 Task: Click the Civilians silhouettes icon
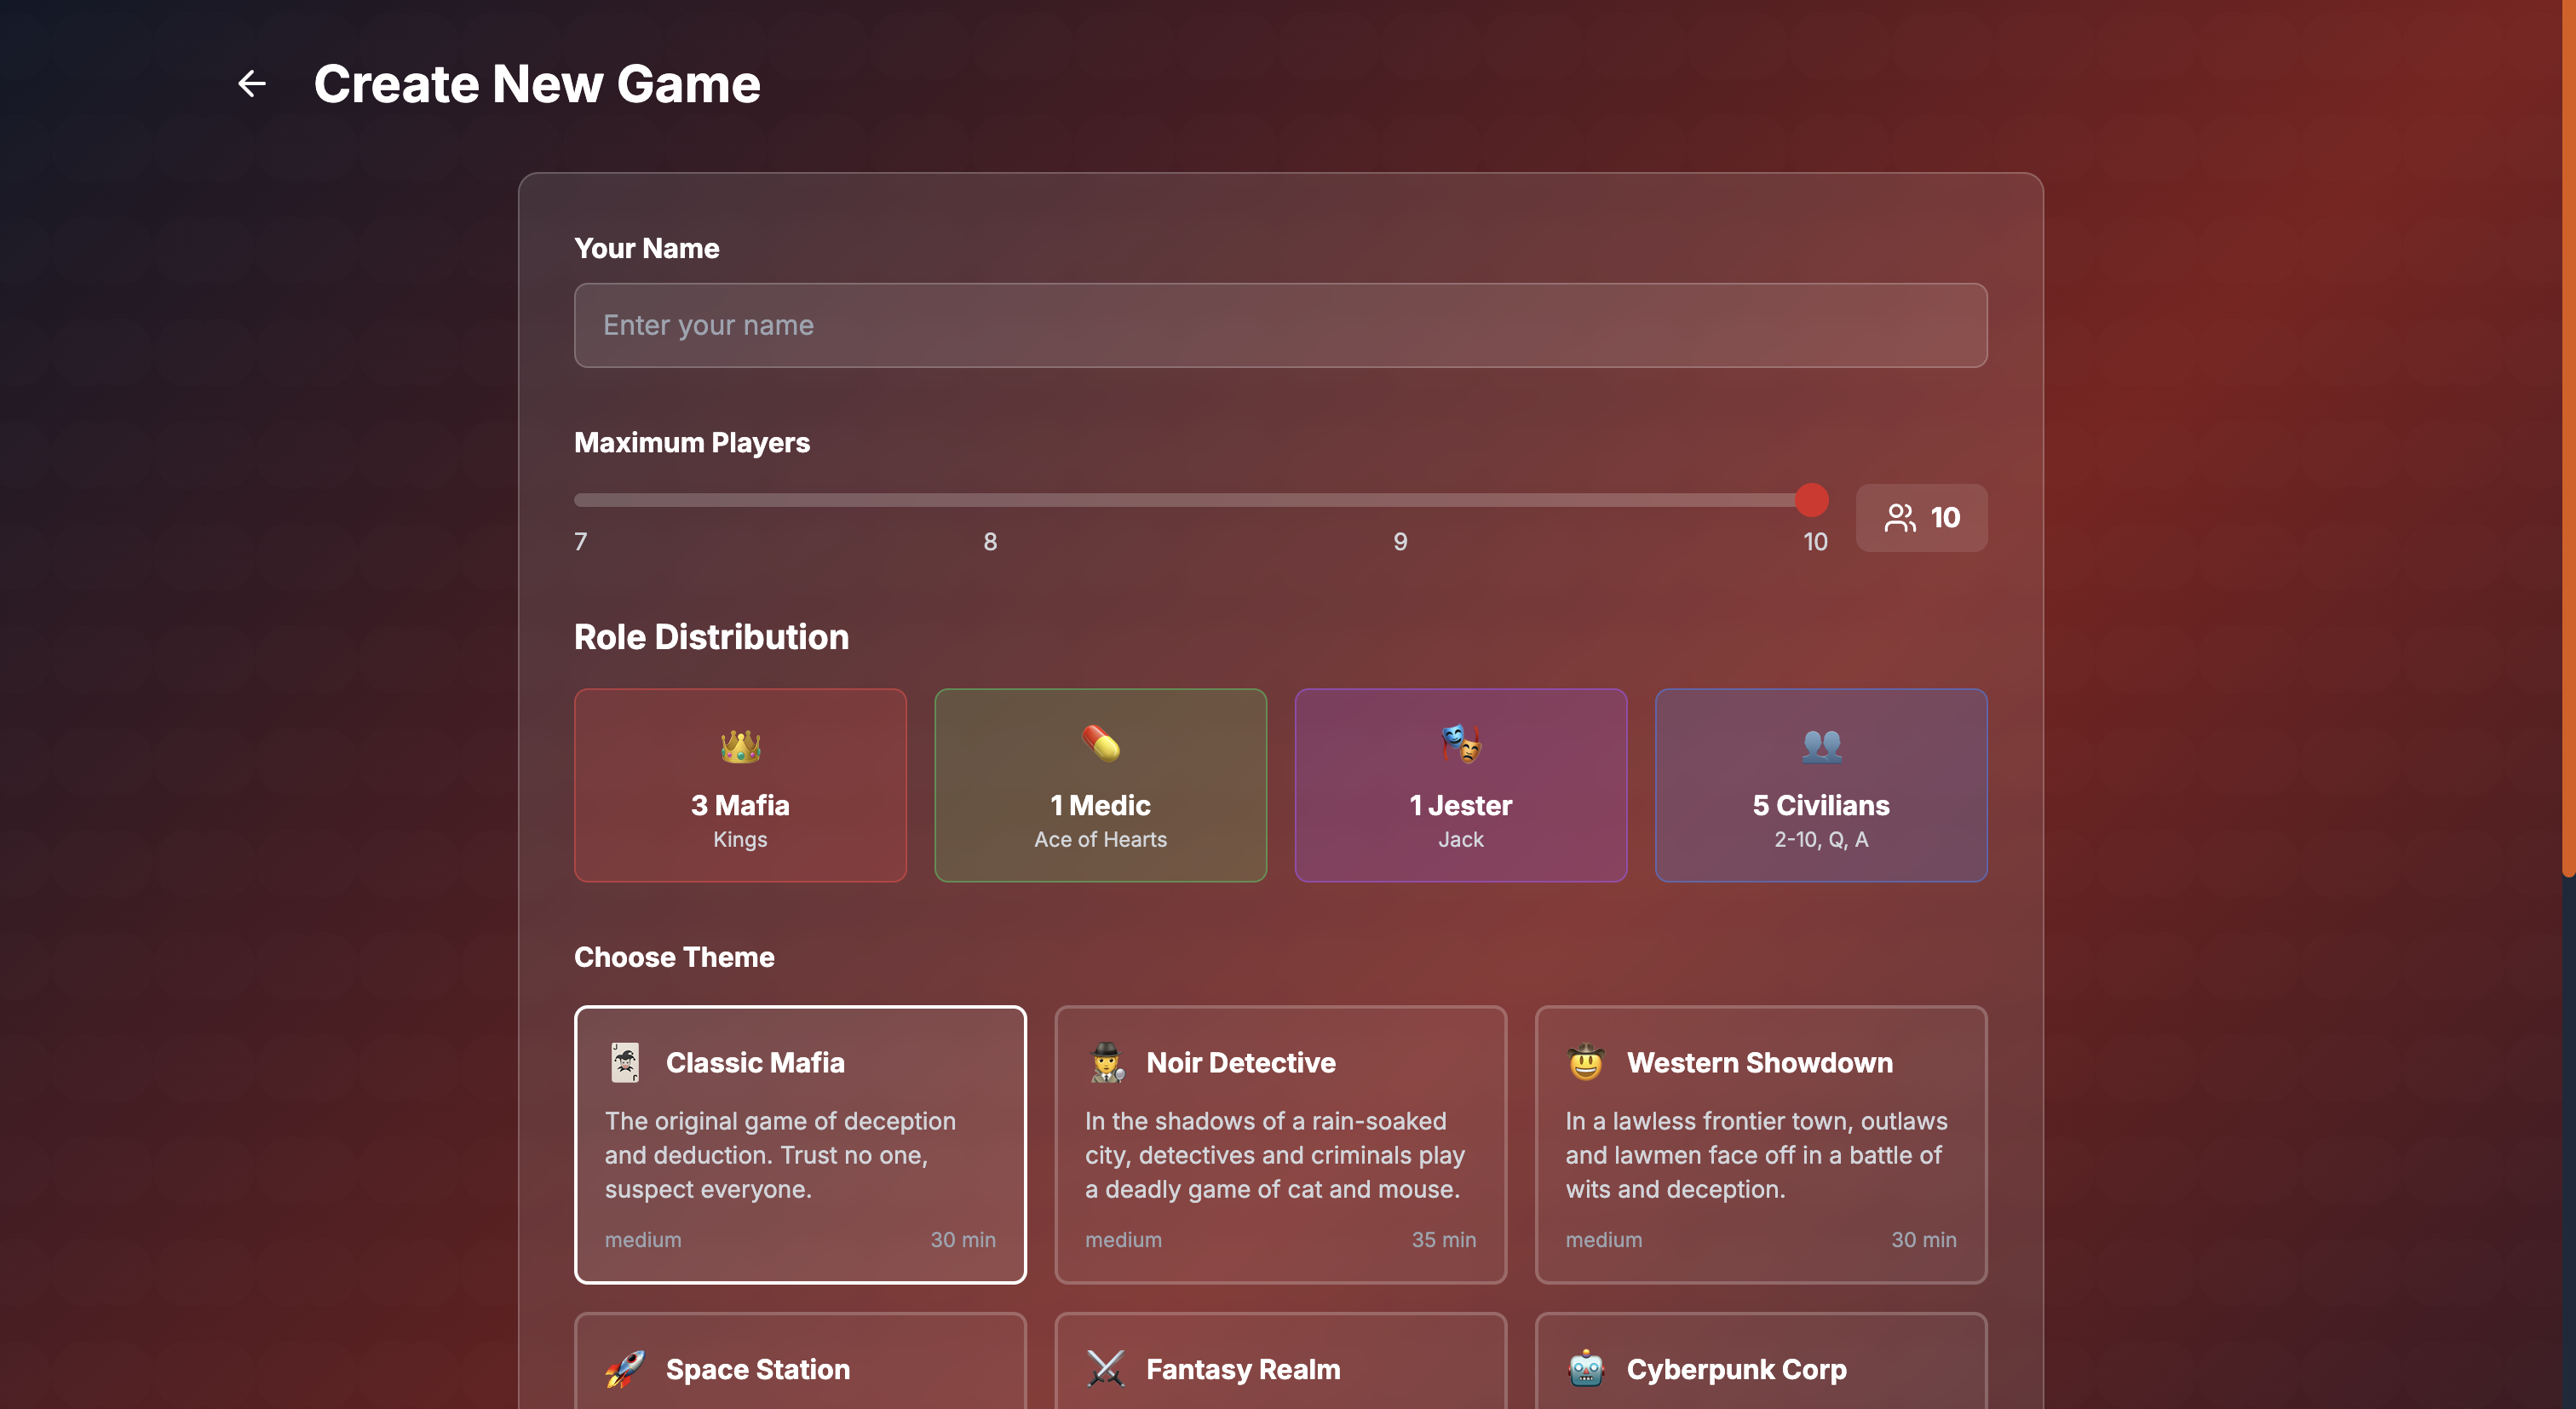1821,746
